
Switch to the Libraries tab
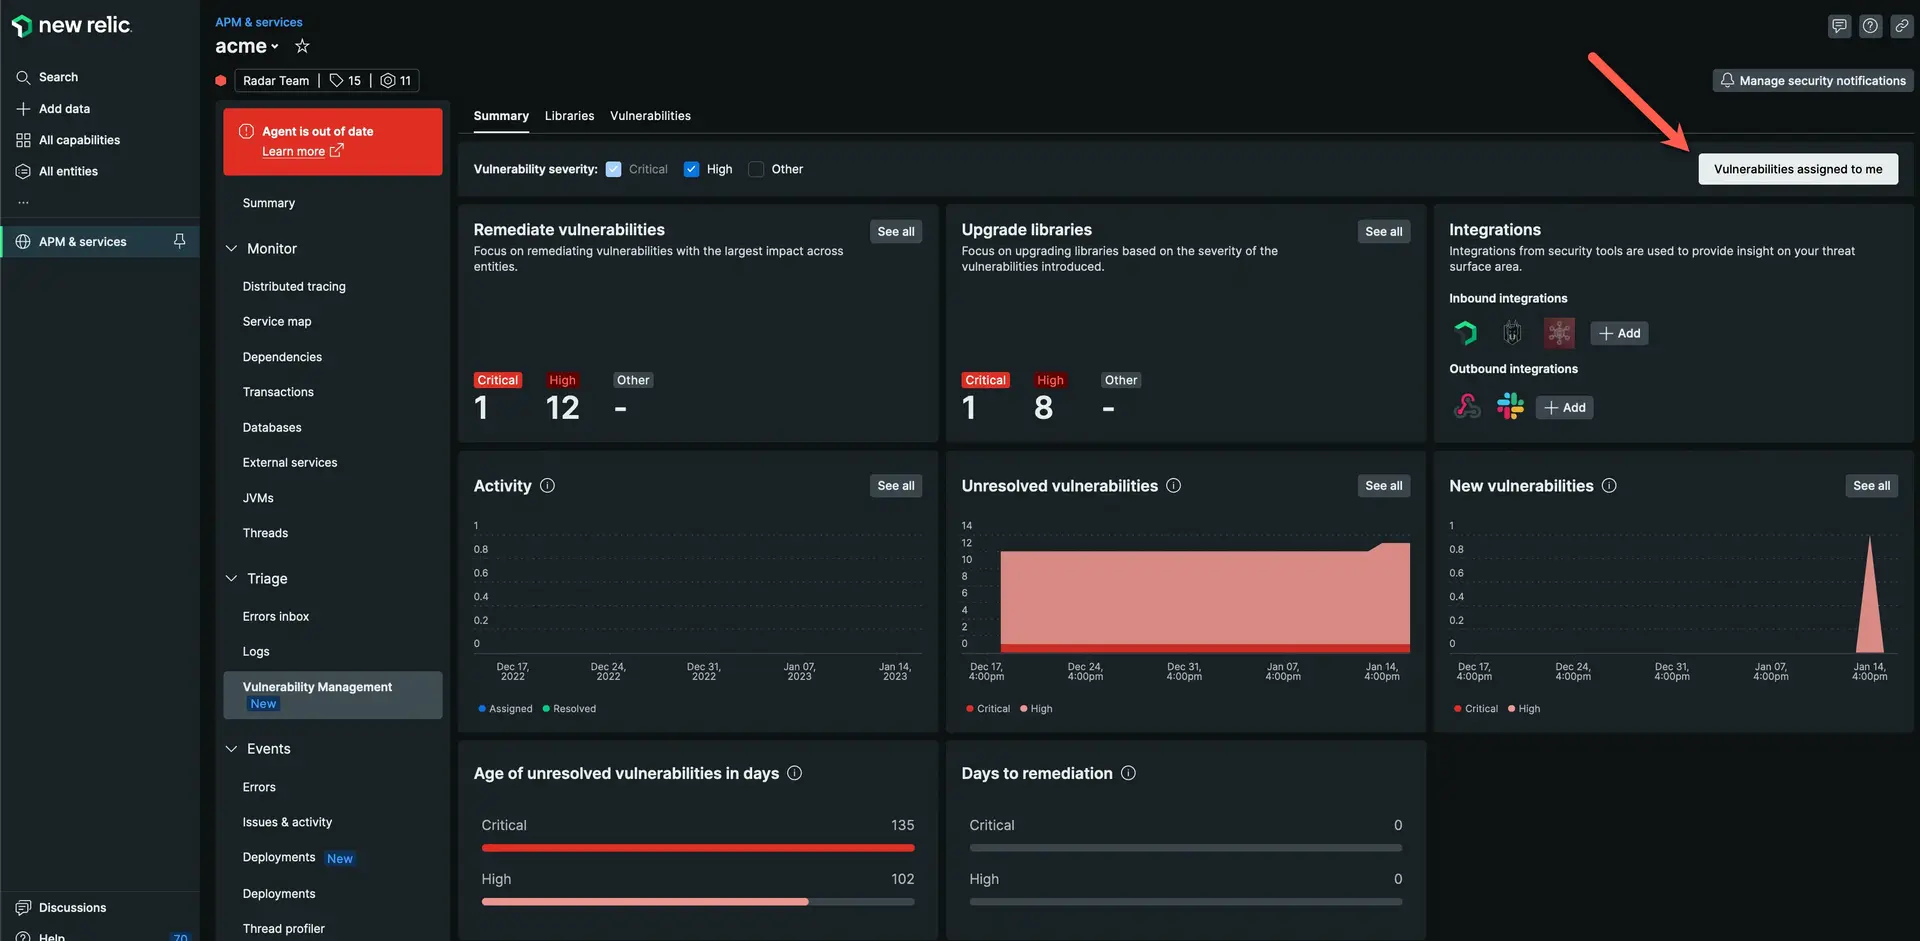tap(569, 116)
